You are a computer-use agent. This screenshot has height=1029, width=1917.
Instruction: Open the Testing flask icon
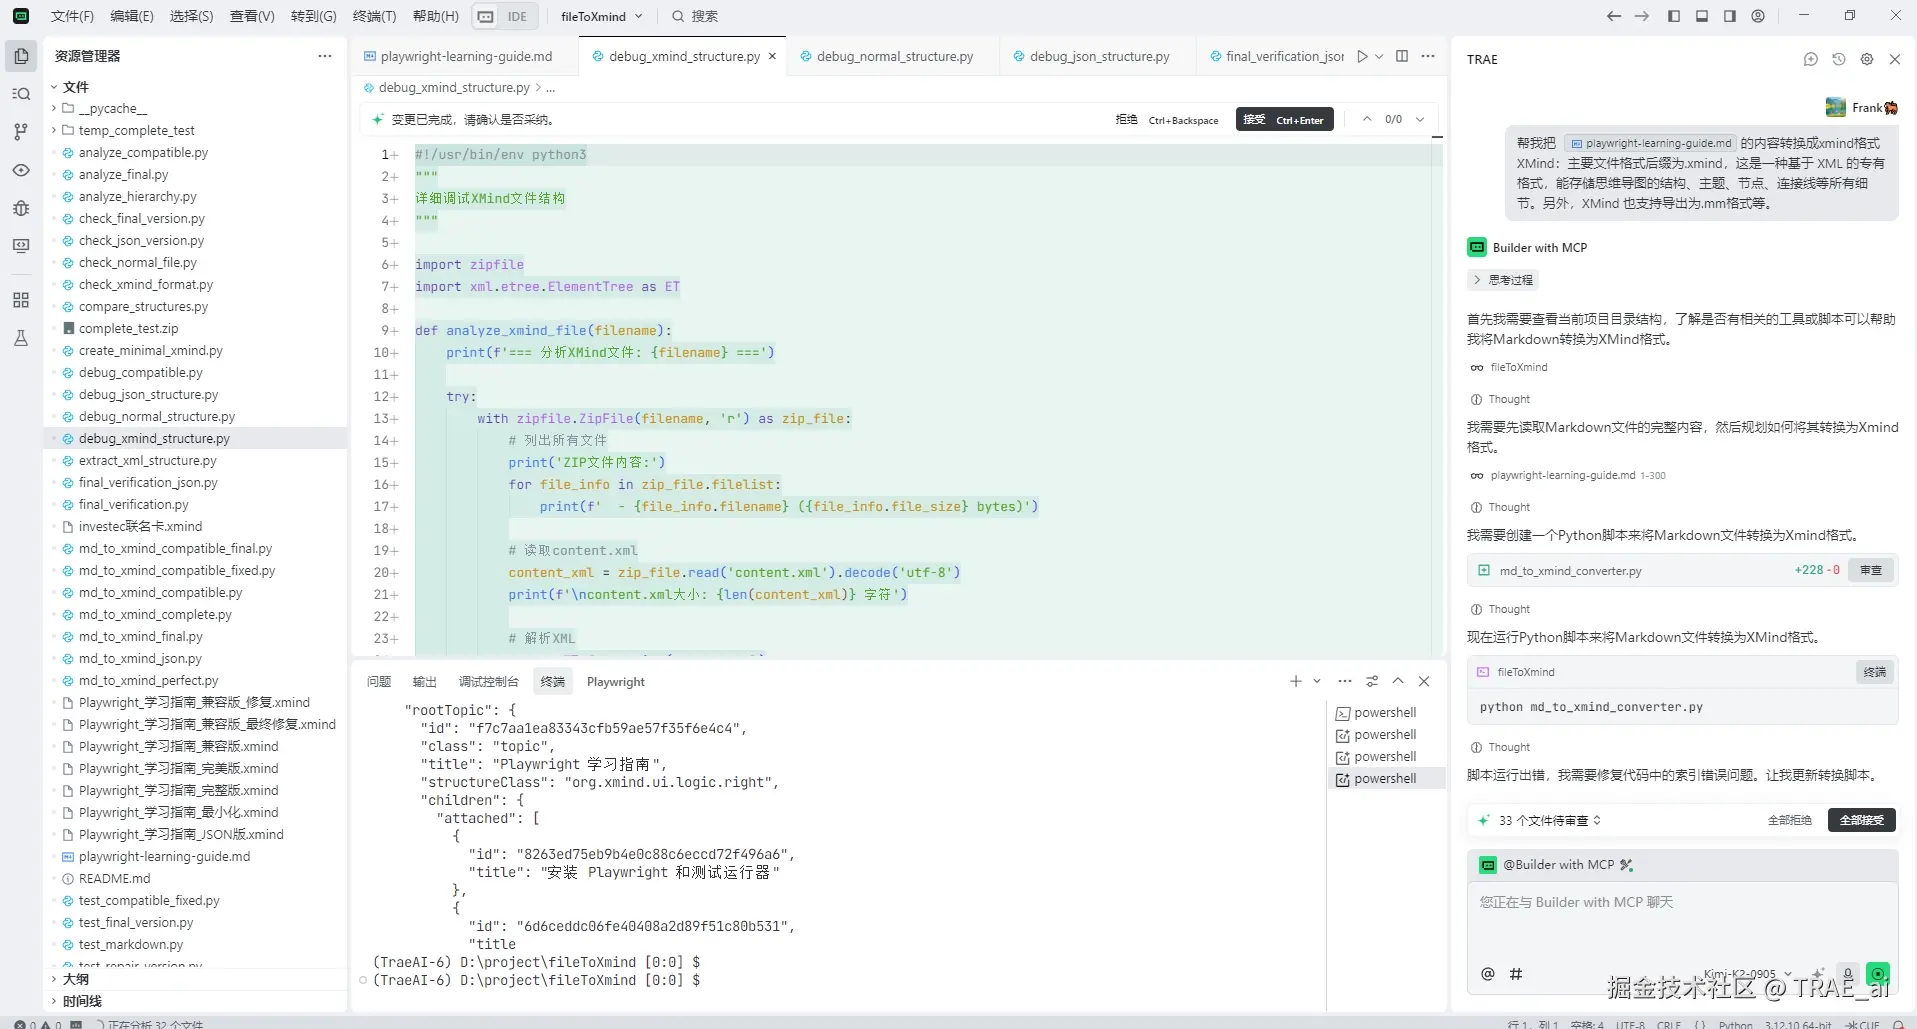[x=21, y=338]
